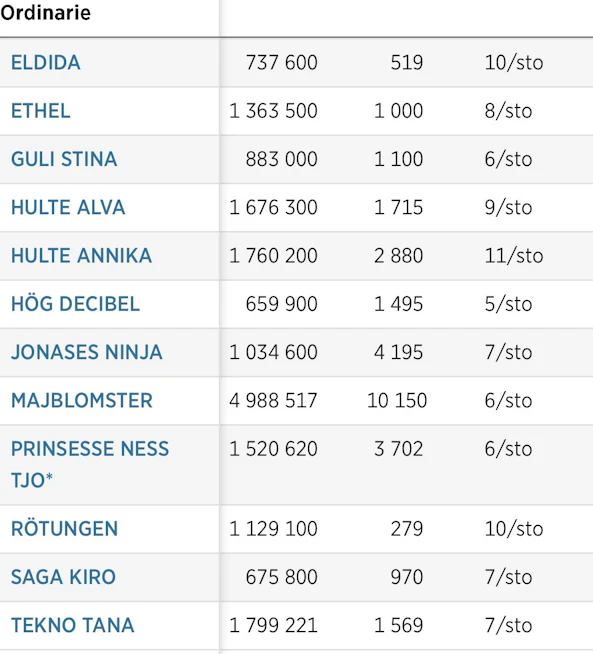This screenshot has height=654, width=593.
Task: Click MAJBLOMSTER earnings value 4 988 517
Action: click(x=273, y=401)
